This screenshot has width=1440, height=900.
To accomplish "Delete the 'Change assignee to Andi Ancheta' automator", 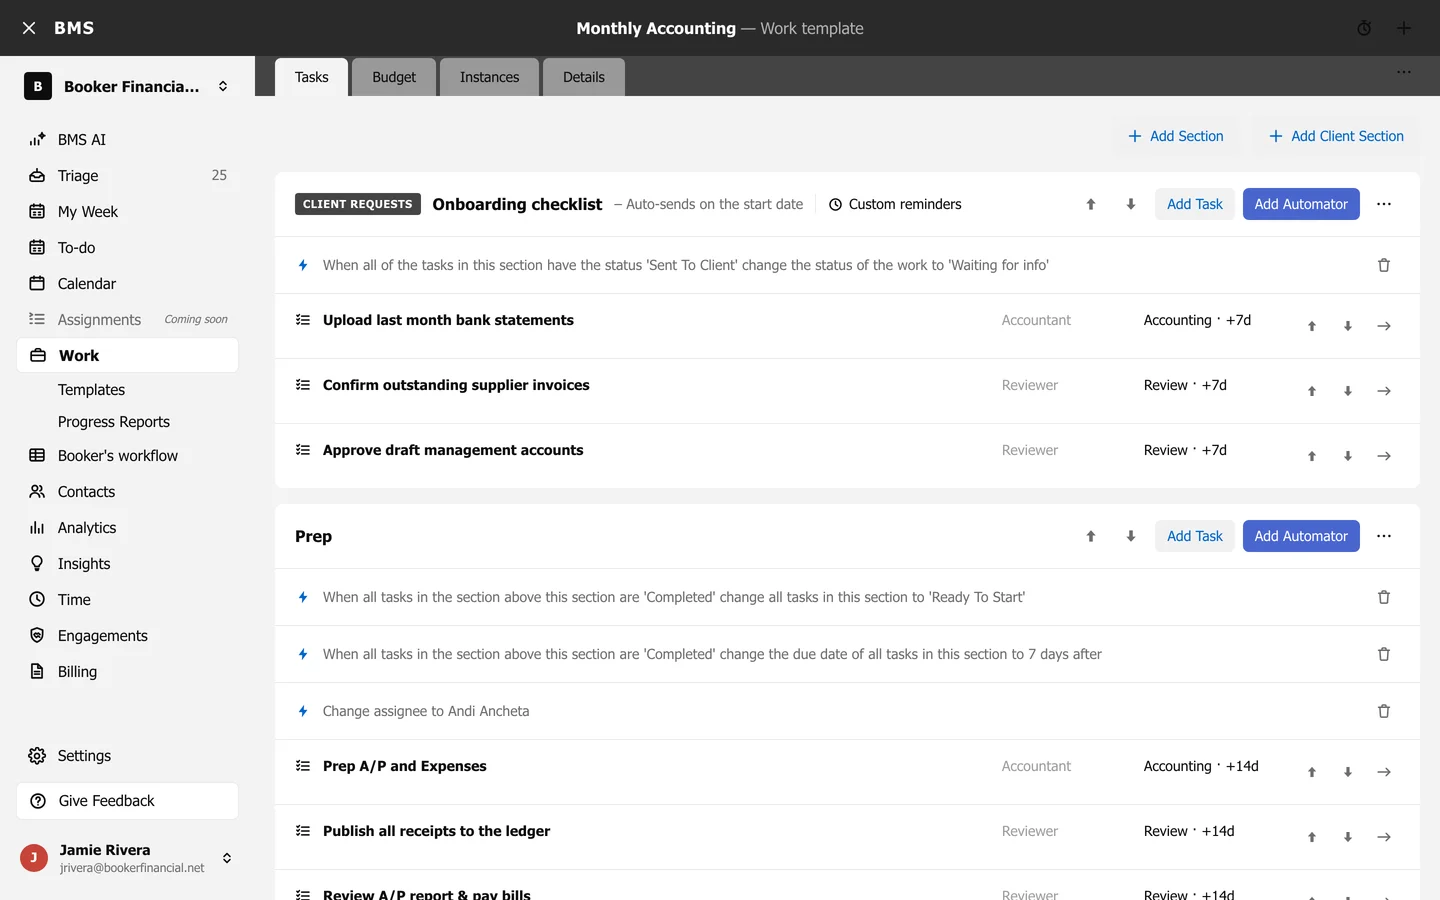I will 1384,711.
